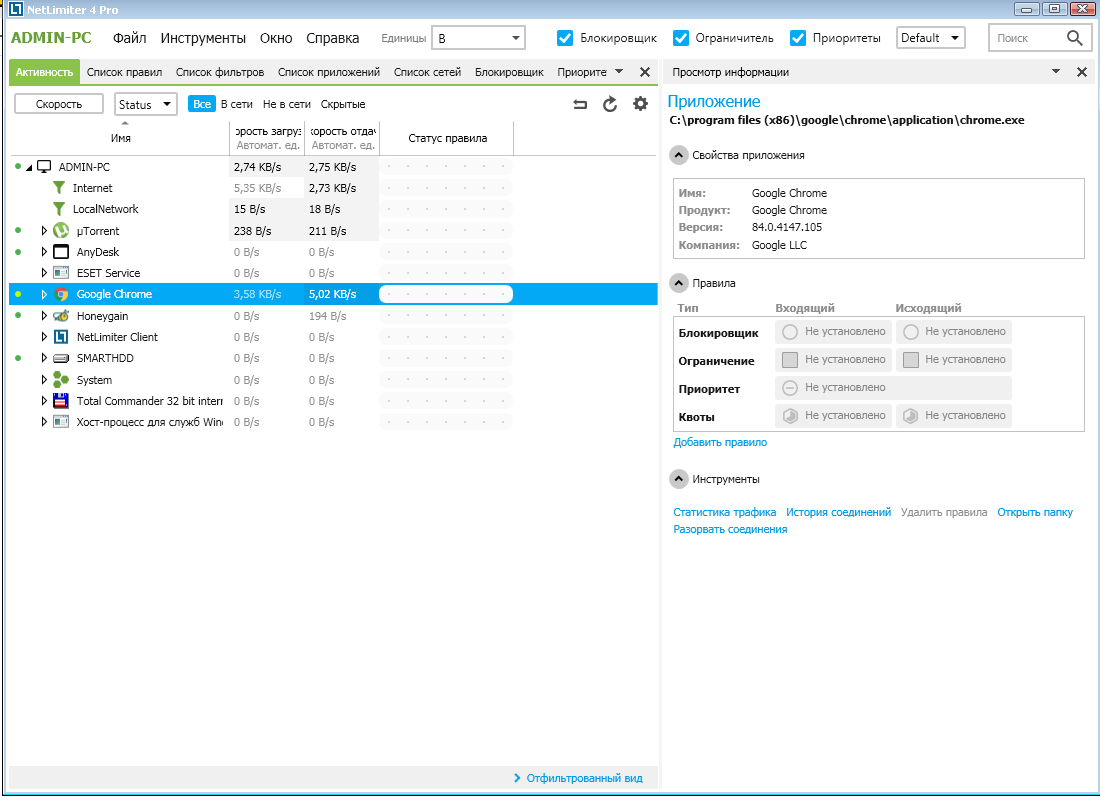Enable incoming limit checkbox
The width and height of the screenshot is (1100, 800).
click(790, 360)
